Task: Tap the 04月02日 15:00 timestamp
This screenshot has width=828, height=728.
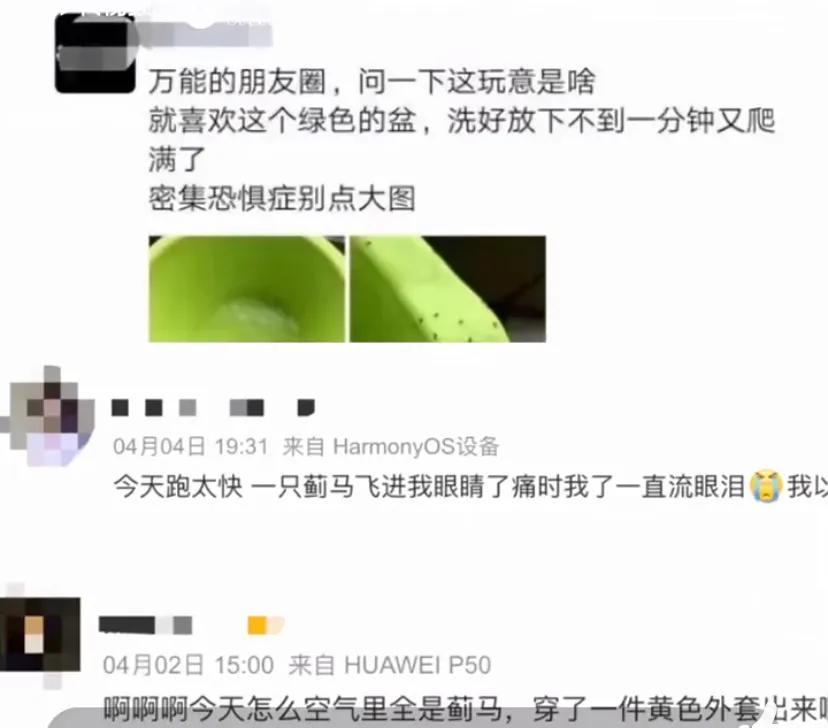Action: pyautogui.click(x=188, y=665)
